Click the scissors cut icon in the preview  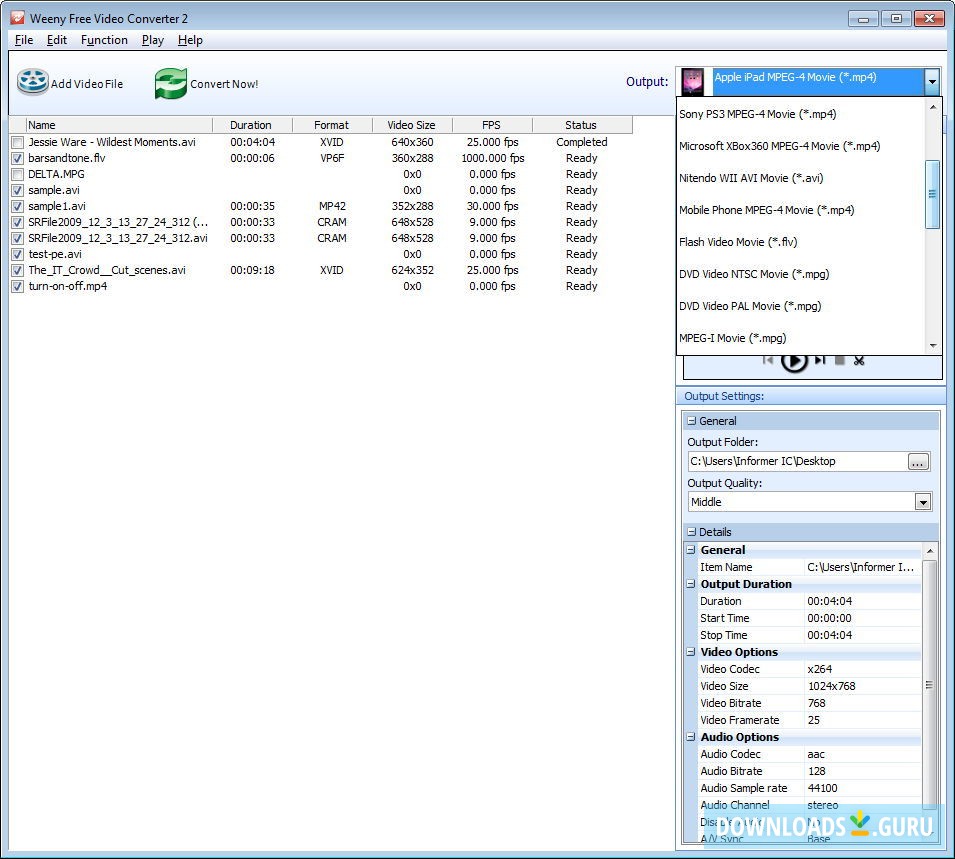coord(858,361)
